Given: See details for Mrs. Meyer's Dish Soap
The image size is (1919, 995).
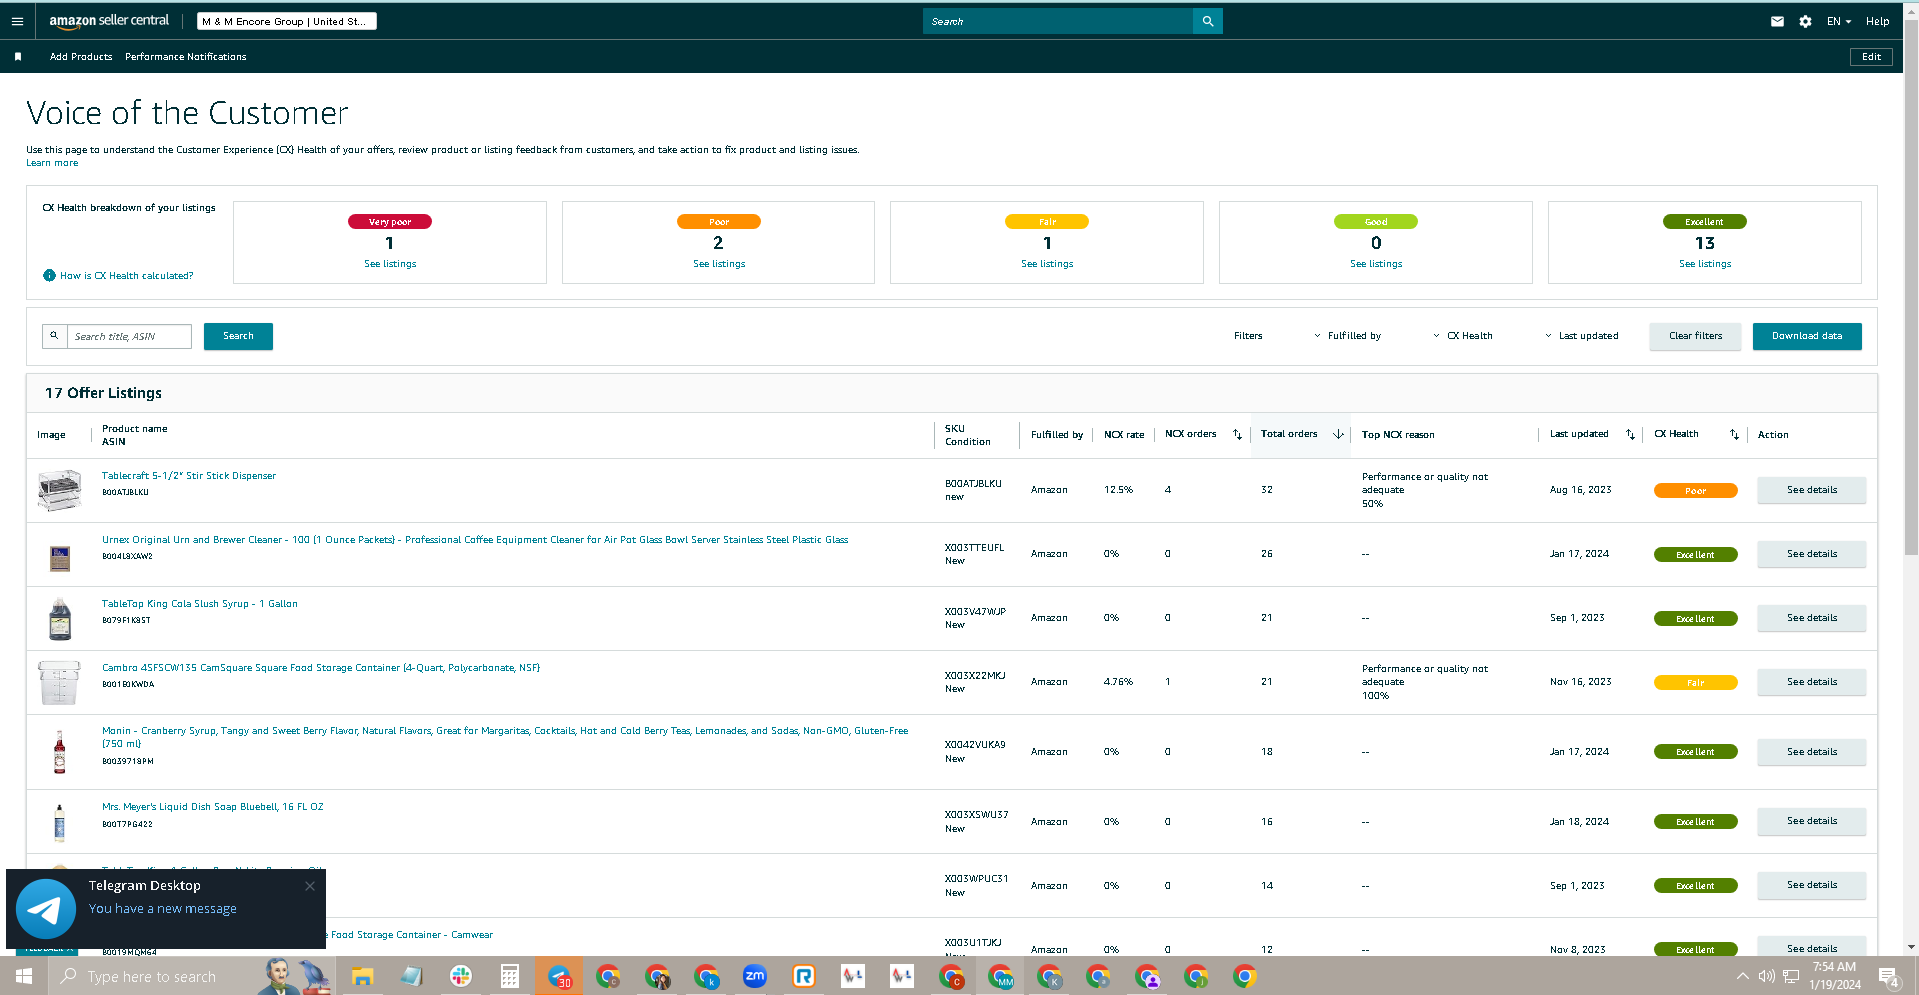Looking at the screenshot, I should click(x=1811, y=821).
